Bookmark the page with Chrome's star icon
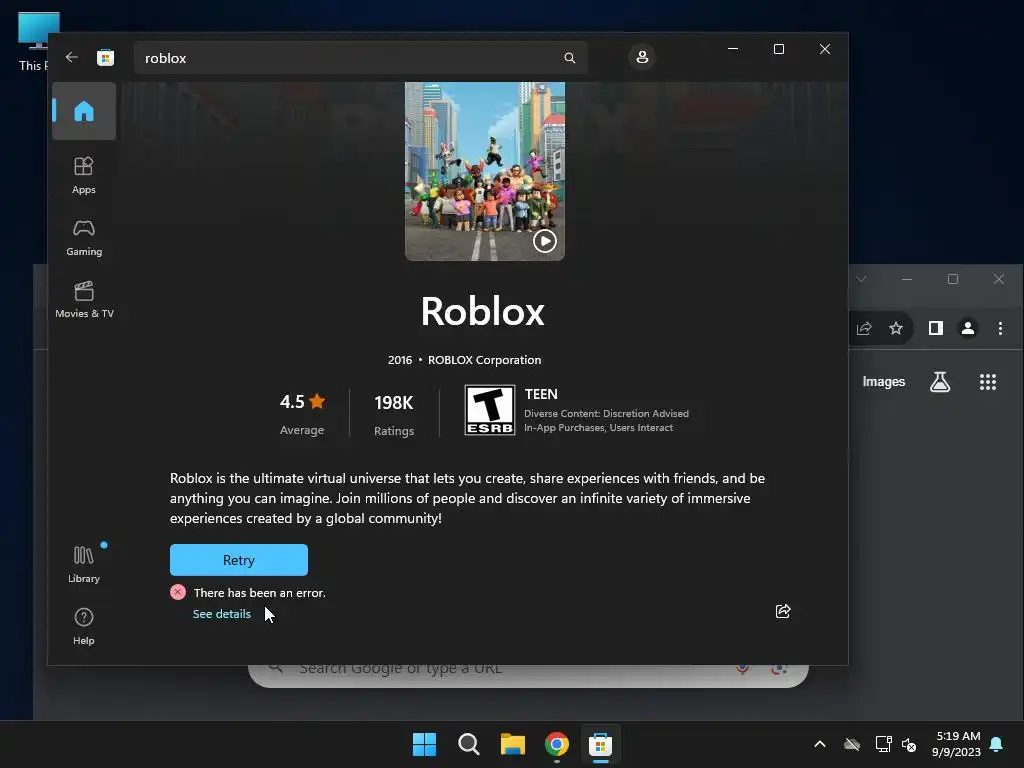 coord(896,328)
